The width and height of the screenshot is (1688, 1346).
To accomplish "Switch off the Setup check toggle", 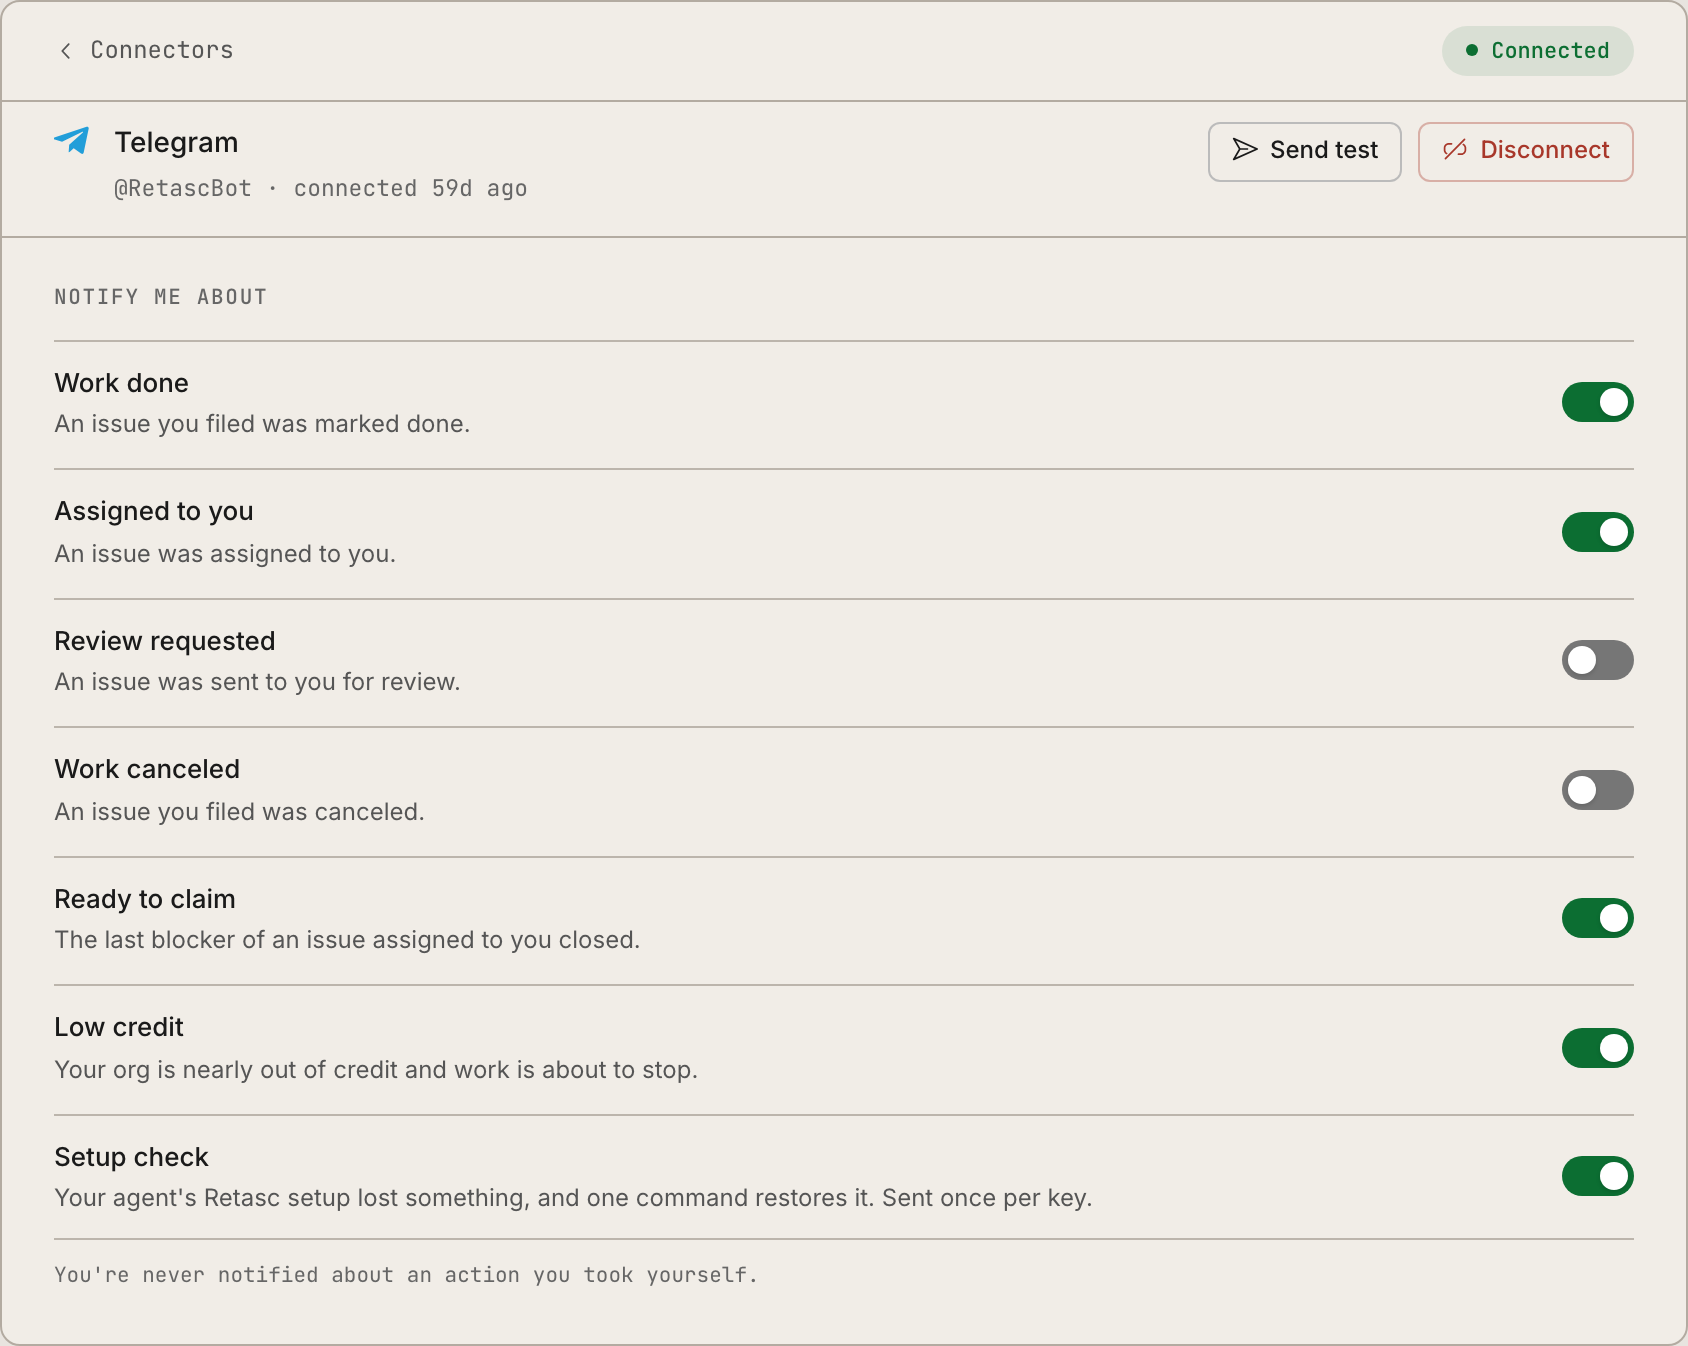I will coord(1597,1176).
